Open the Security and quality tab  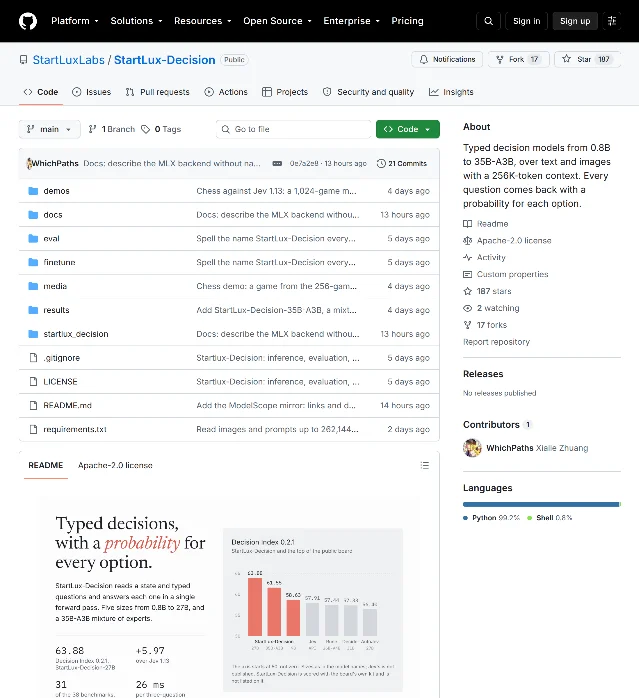tap(368, 92)
